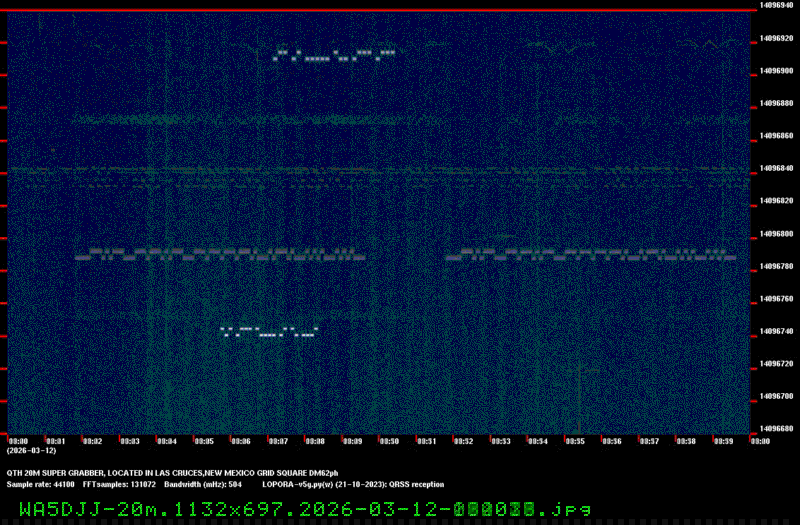Viewport: 800px width, 525px height.
Task: Pick the 14096840 frequency label
Action: [777, 168]
